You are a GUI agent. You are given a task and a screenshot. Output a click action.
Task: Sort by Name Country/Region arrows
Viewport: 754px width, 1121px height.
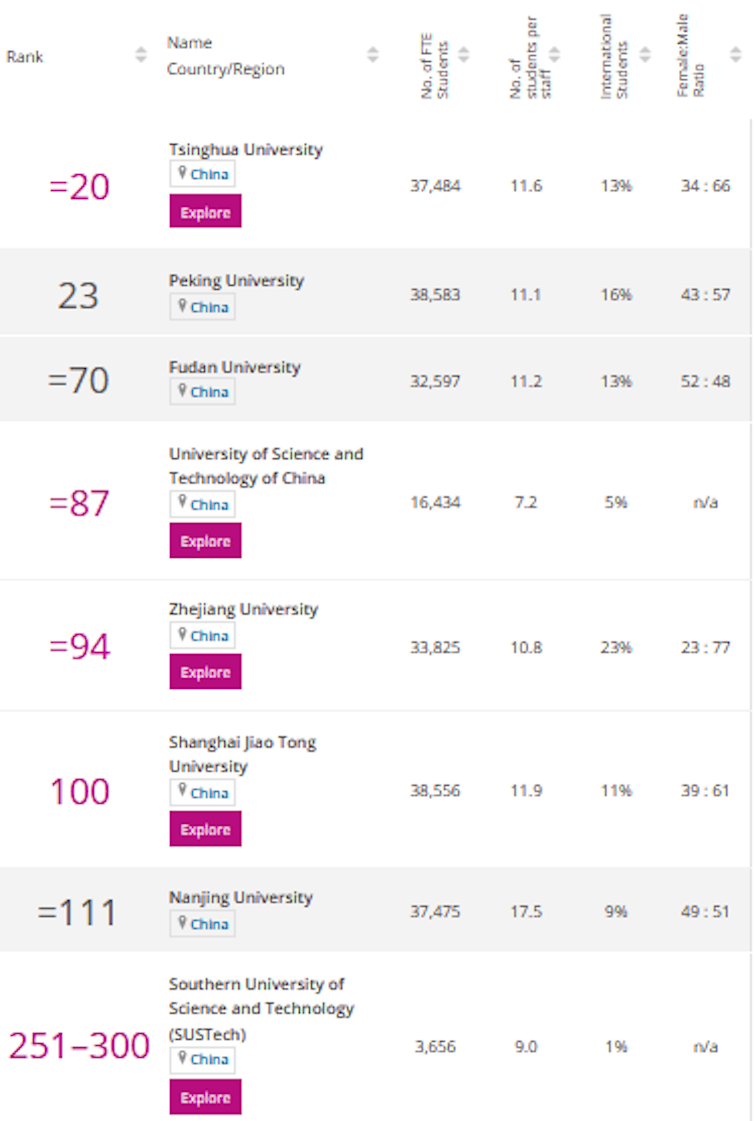[372, 54]
